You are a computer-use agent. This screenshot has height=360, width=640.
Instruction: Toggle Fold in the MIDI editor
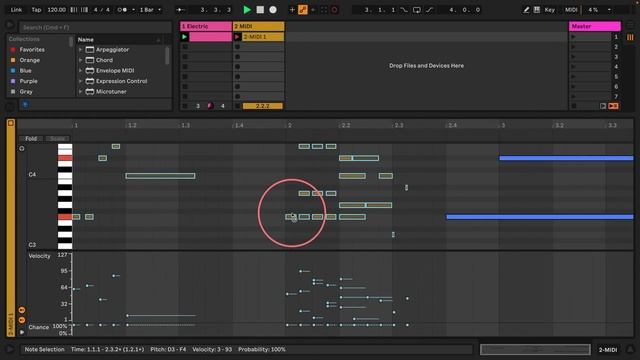(x=31, y=138)
